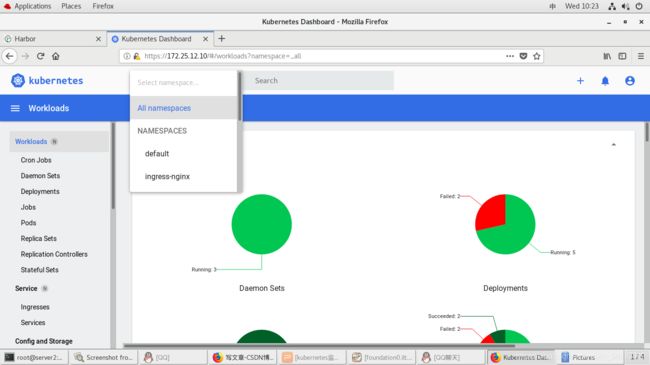Viewport: 650px width, 365px height.
Task: Open Stateful Sets
Action: [39, 270]
